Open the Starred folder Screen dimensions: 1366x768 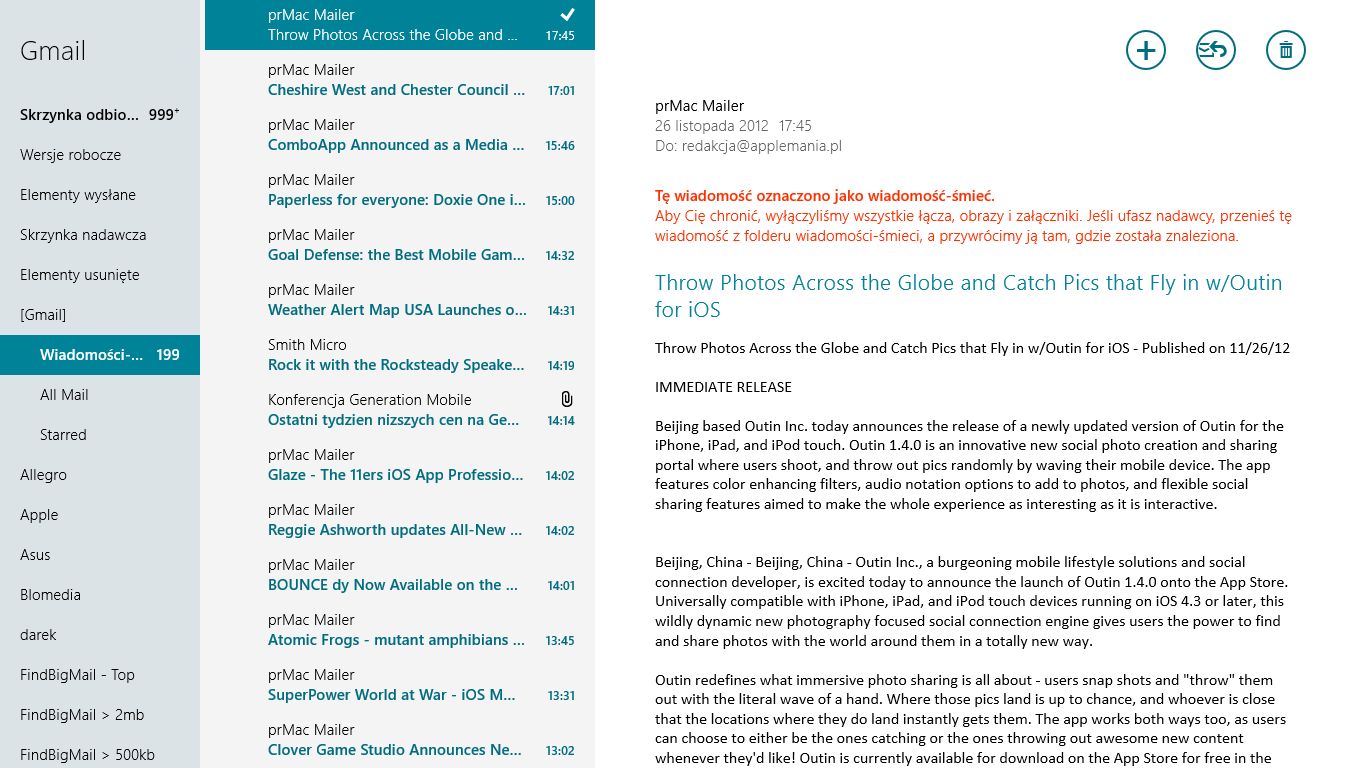[x=100, y=435]
